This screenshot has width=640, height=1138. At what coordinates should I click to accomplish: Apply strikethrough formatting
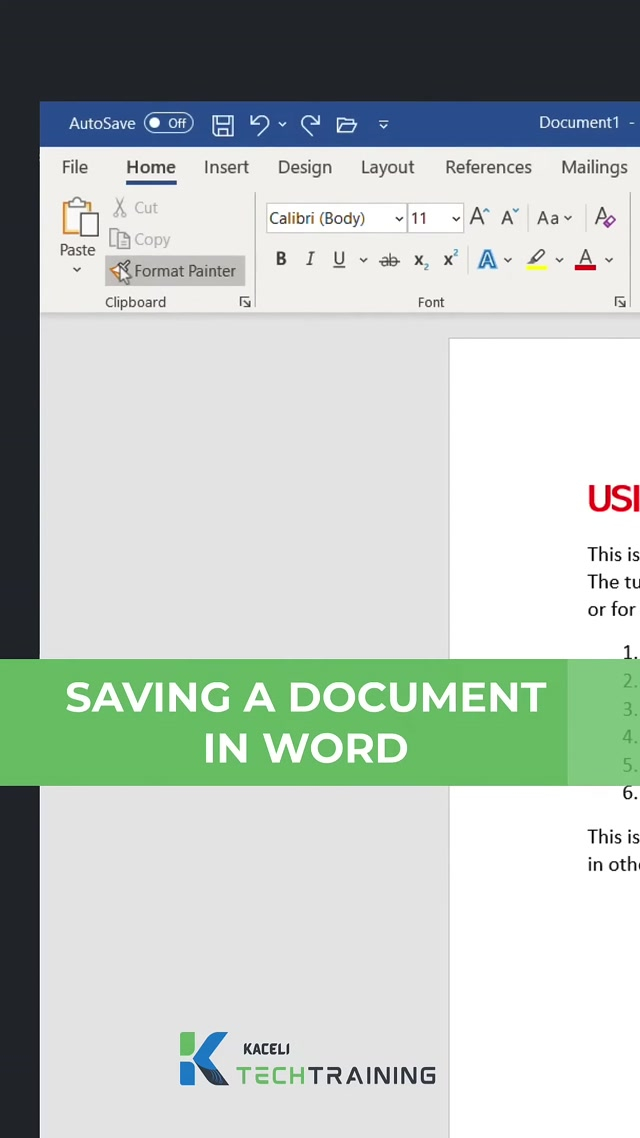tap(390, 260)
